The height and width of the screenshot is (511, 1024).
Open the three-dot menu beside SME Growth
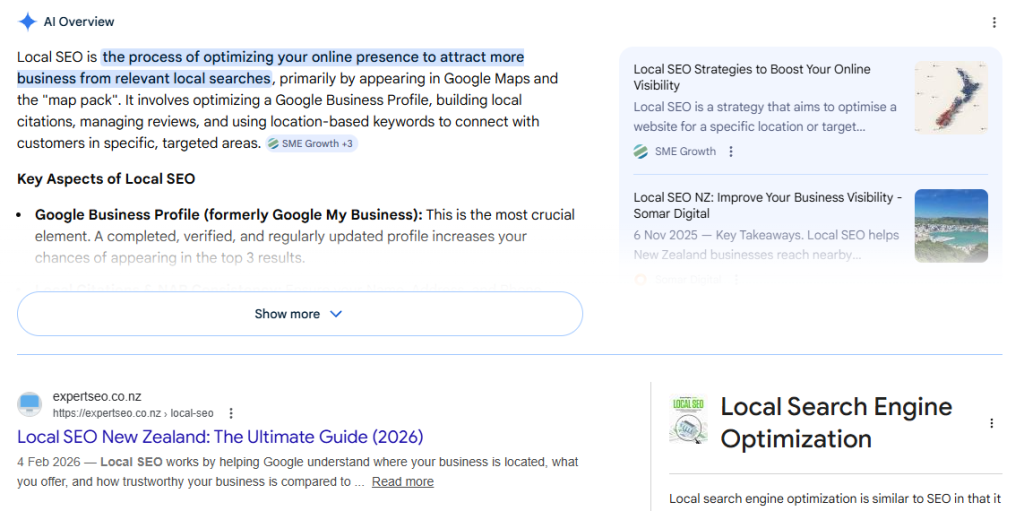coord(731,152)
